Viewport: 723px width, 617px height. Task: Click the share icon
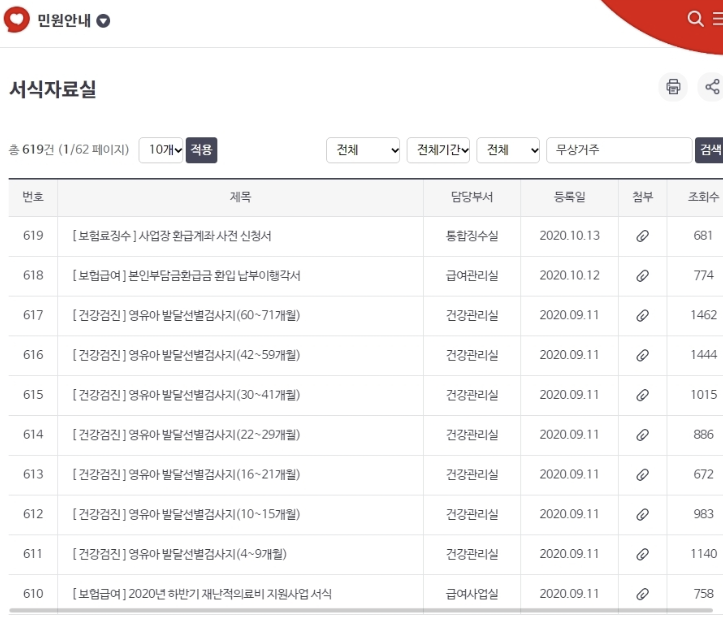click(711, 86)
